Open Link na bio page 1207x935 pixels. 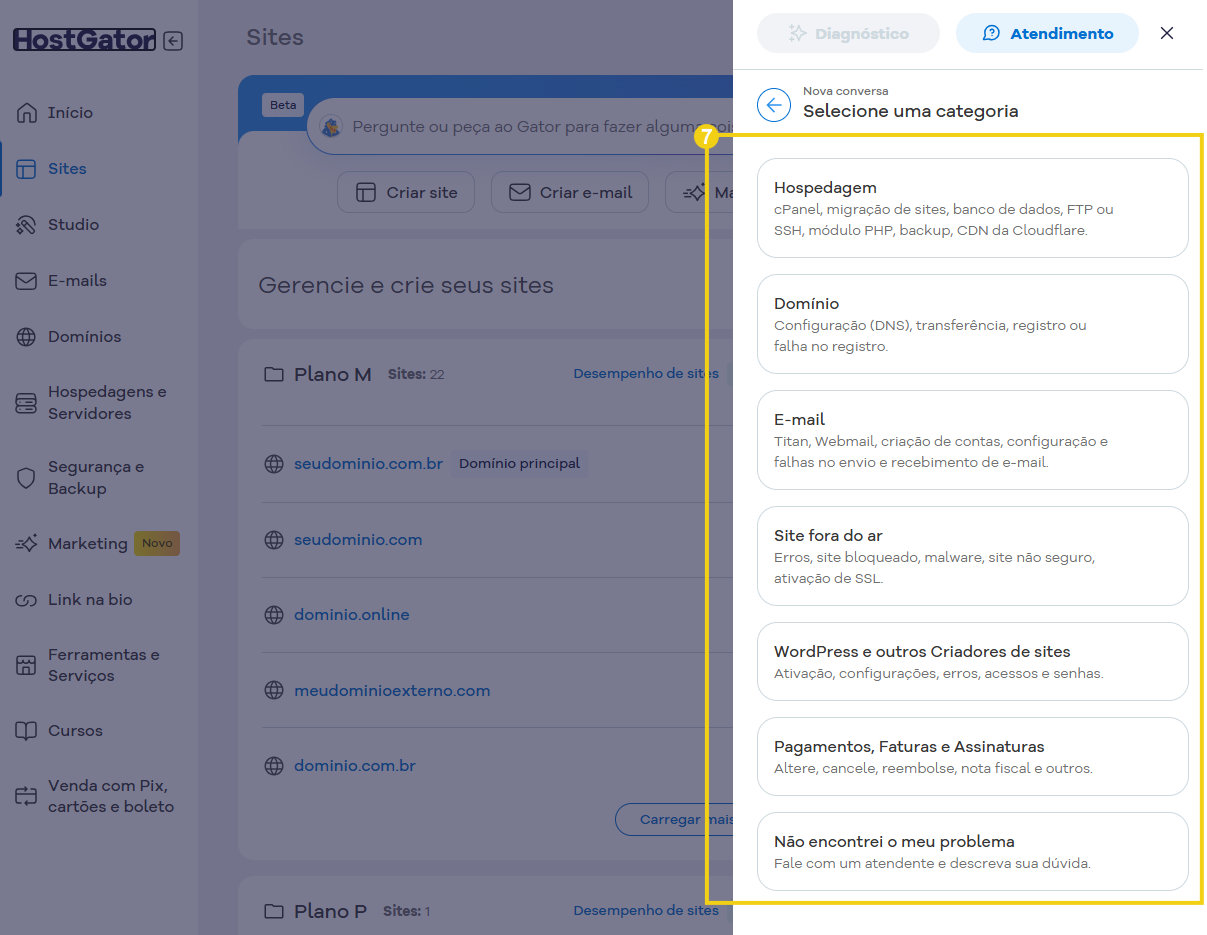[90, 600]
